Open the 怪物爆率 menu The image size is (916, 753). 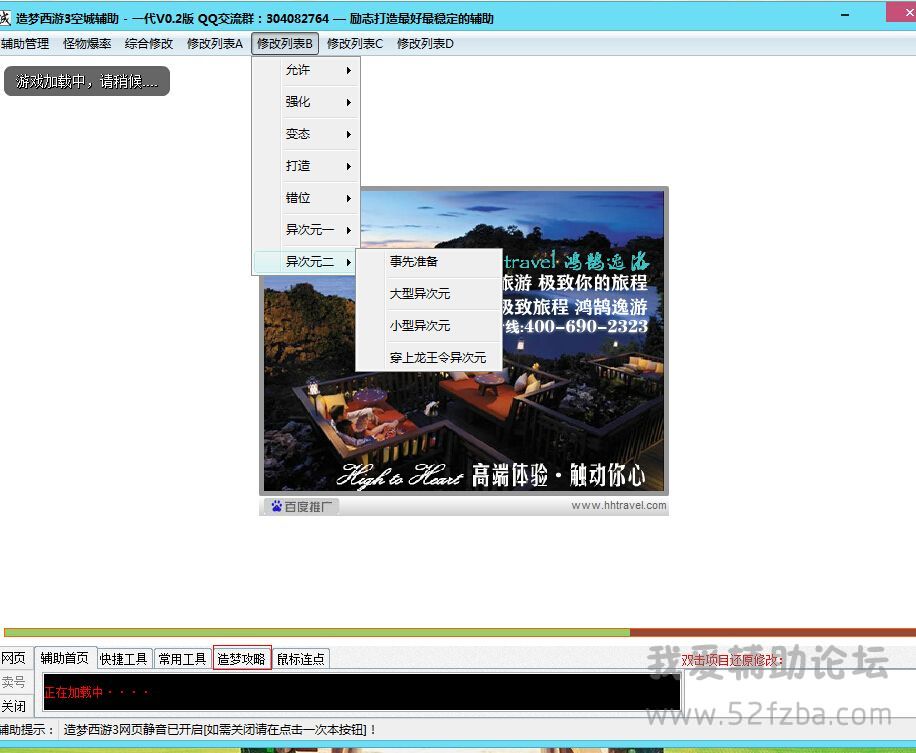tap(87, 43)
